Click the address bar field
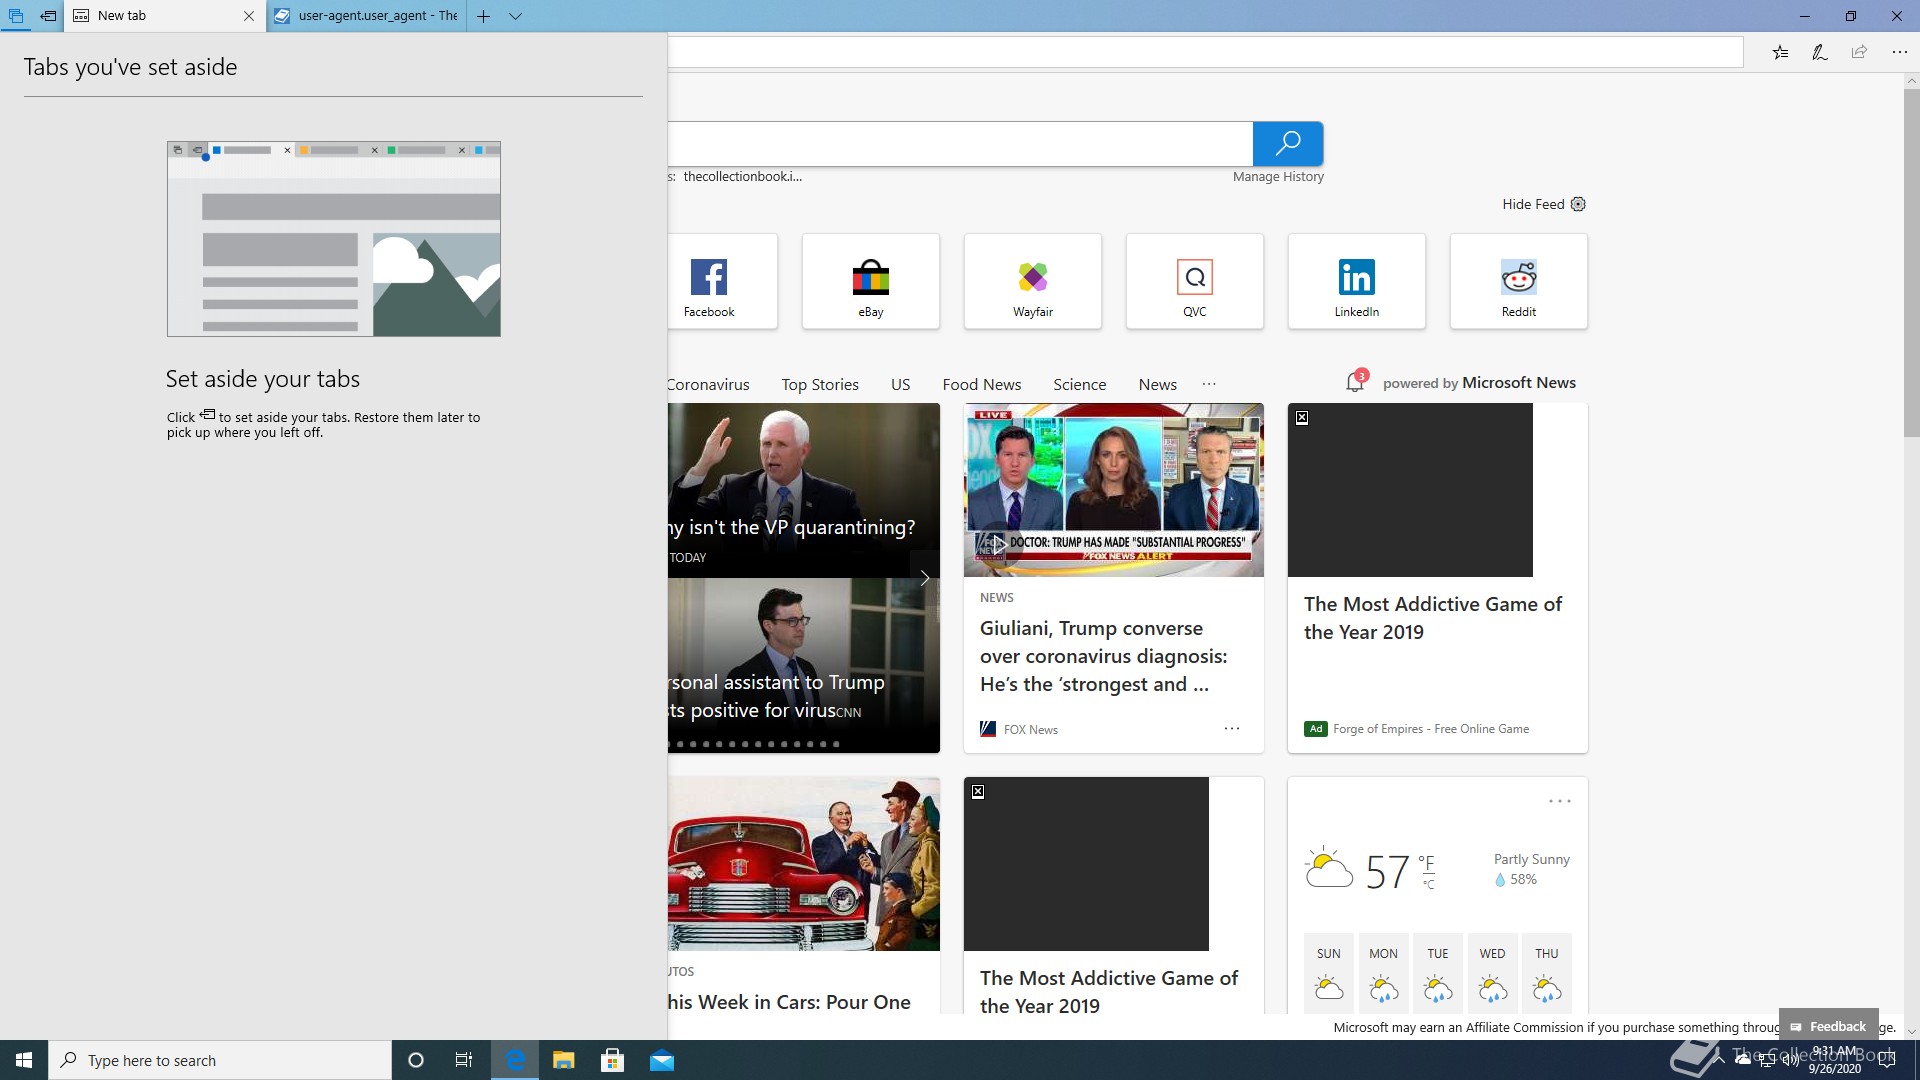Screen dimensions: 1920x1080 click(1206, 52)
